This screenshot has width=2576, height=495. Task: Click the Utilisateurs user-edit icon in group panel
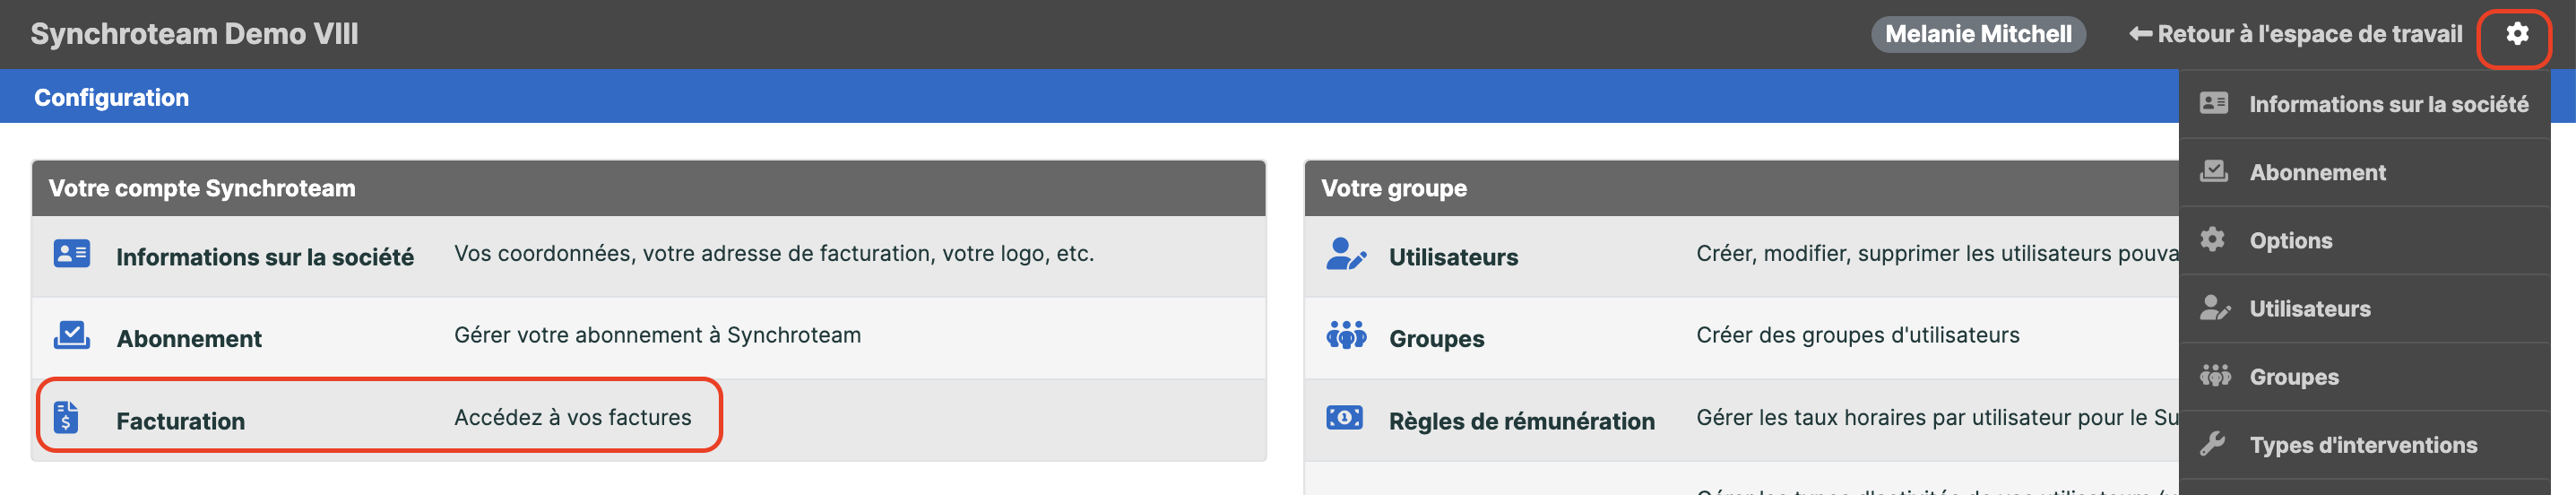point(1346,254)
